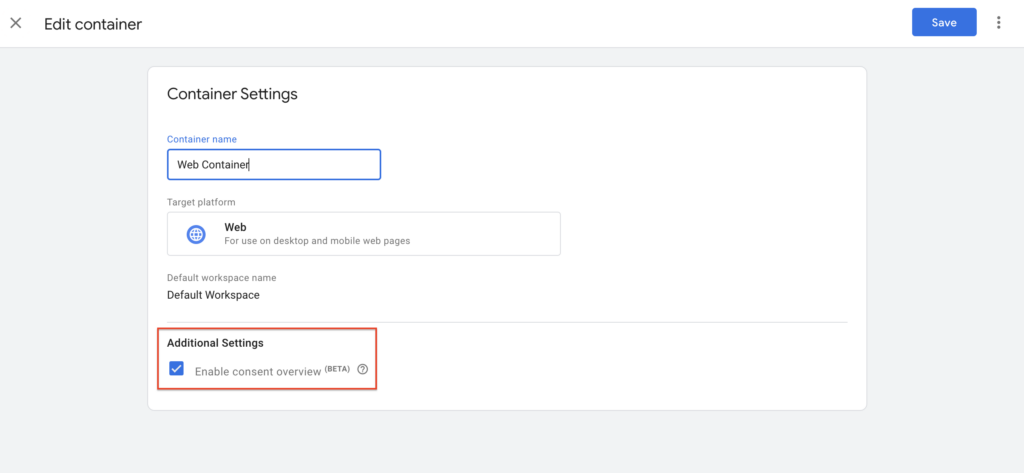Screen dimensions: 1024x473
Task: Open the three-dot more options menu
Action: pyautogui.click(x=998, y=23)
